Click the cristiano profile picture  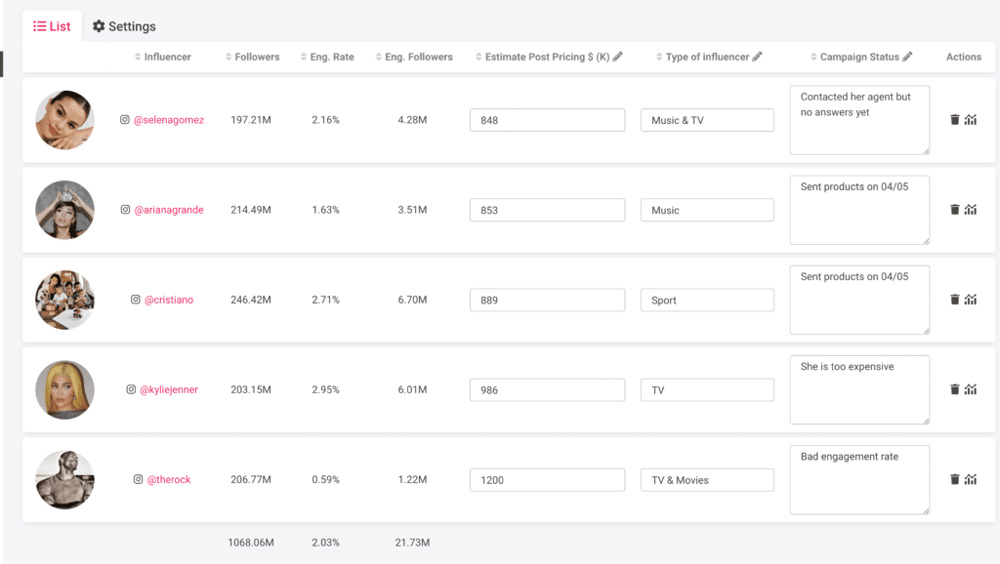(65, 300)
